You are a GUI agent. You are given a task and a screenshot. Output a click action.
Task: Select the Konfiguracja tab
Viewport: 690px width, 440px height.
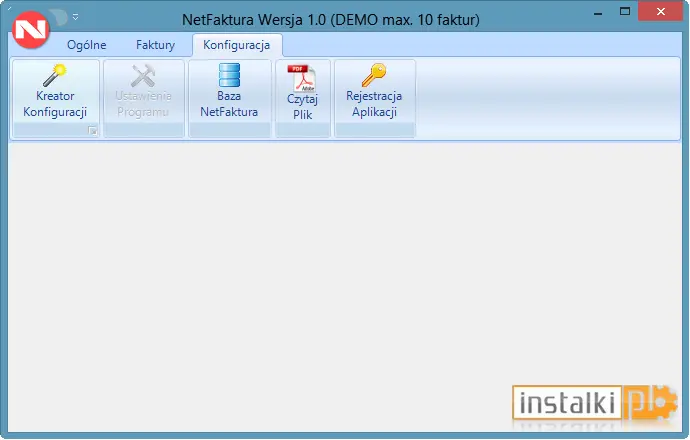point(237,45)
